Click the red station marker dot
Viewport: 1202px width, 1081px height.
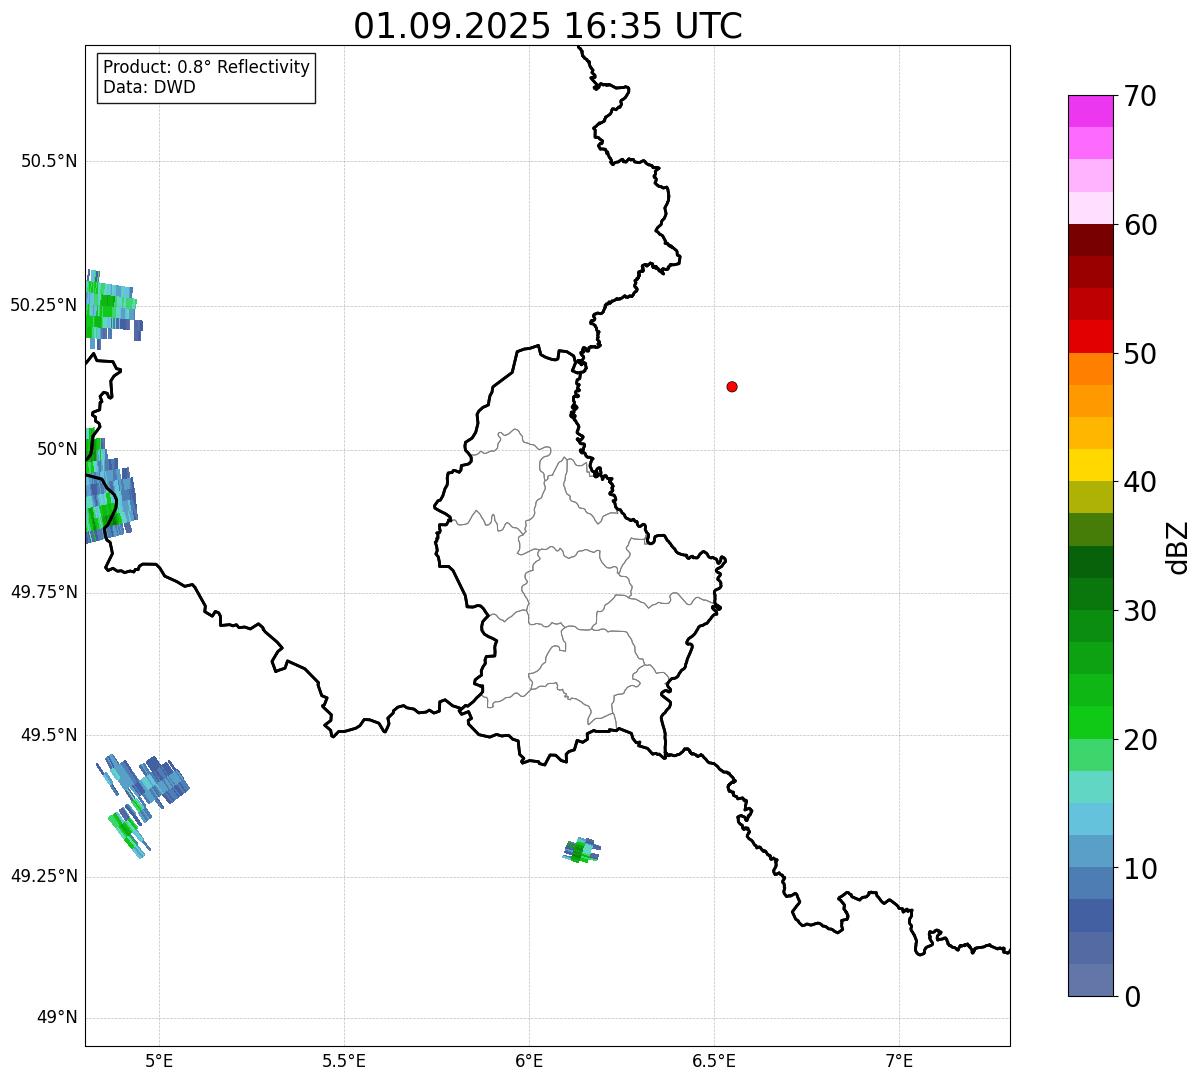click(732, 387)
